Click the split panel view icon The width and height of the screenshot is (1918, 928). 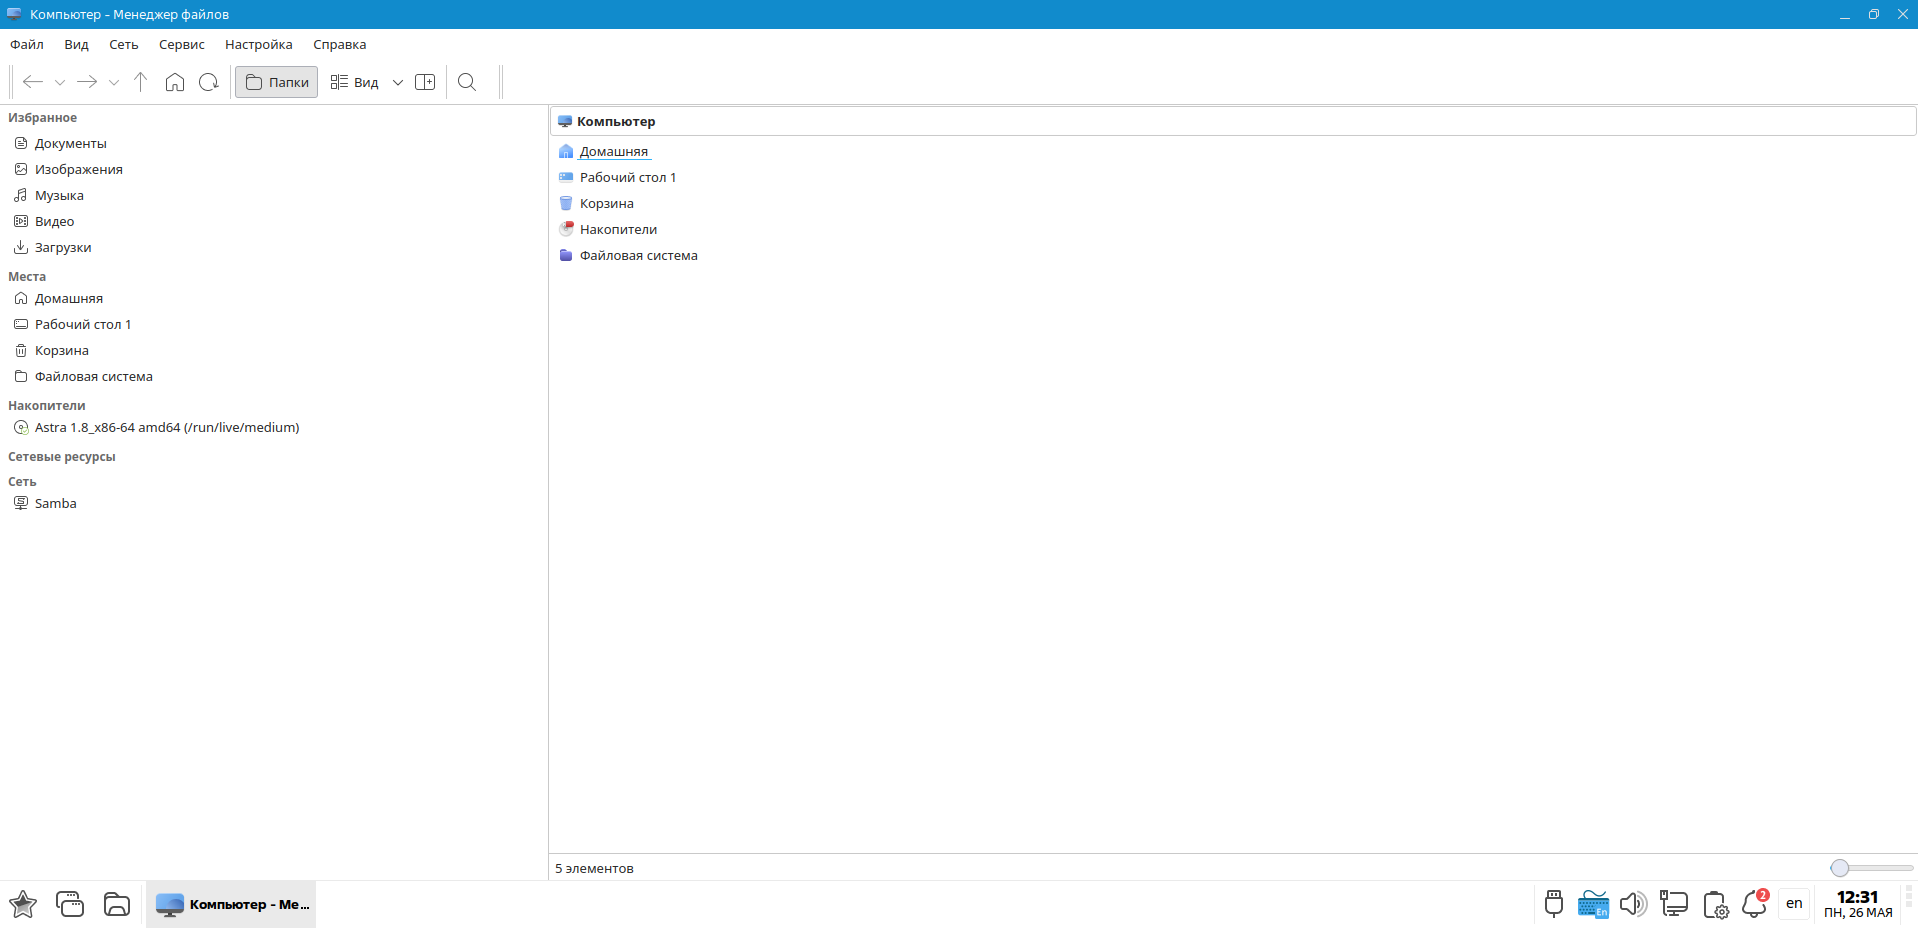coord(425,82)
